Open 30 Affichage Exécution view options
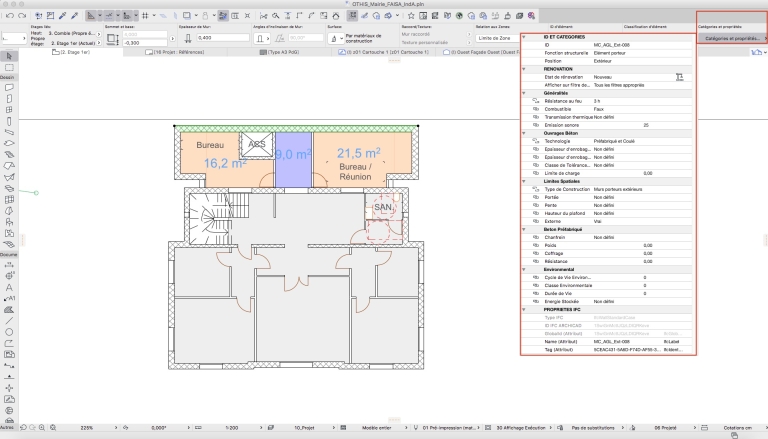The height and width of the screenshot is (439, 768). click(520, 428)
